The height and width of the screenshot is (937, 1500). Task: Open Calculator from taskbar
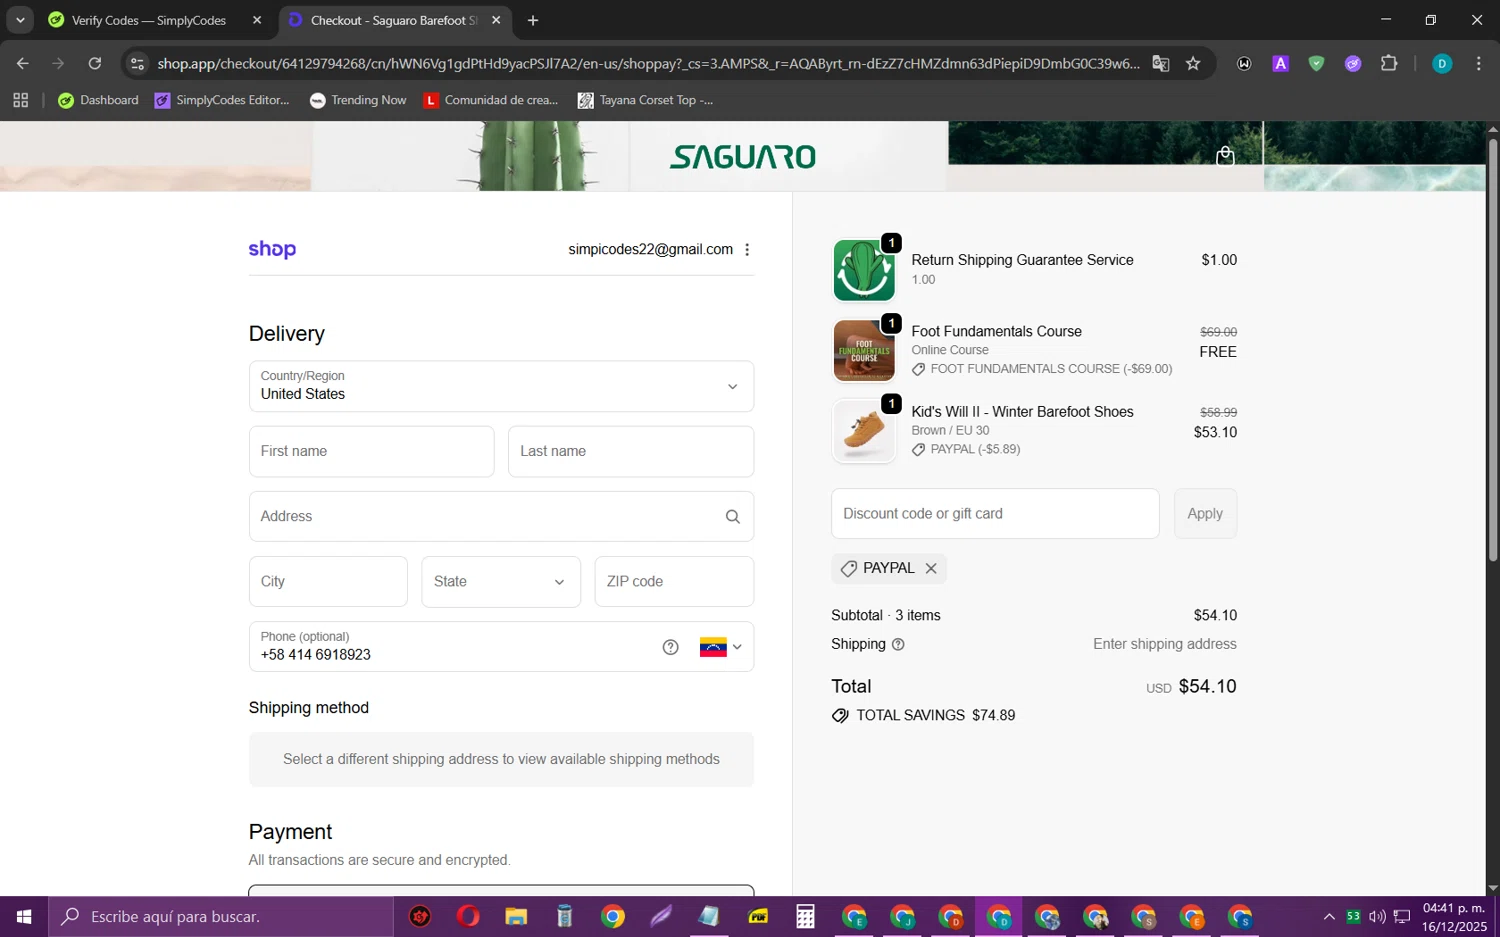[x=805, y=917]
